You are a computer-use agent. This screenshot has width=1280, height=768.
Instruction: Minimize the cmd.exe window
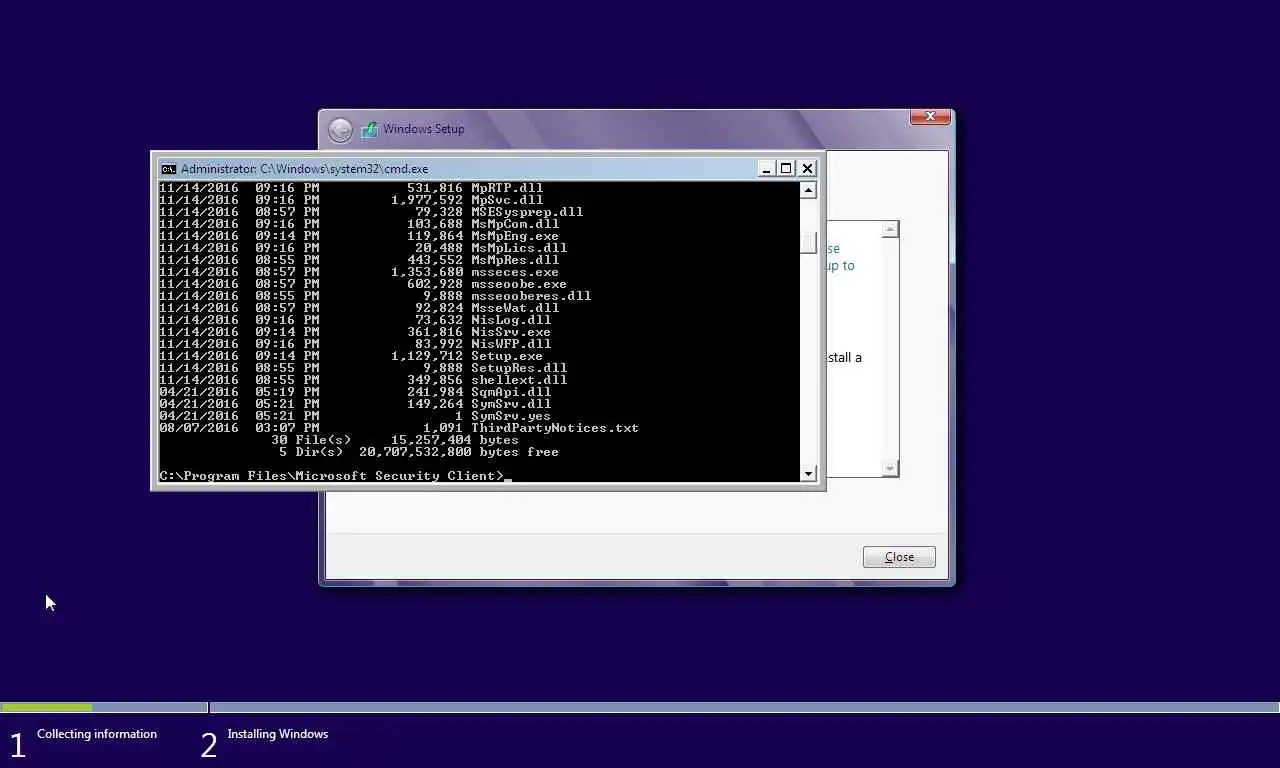(x=766, y=169)
